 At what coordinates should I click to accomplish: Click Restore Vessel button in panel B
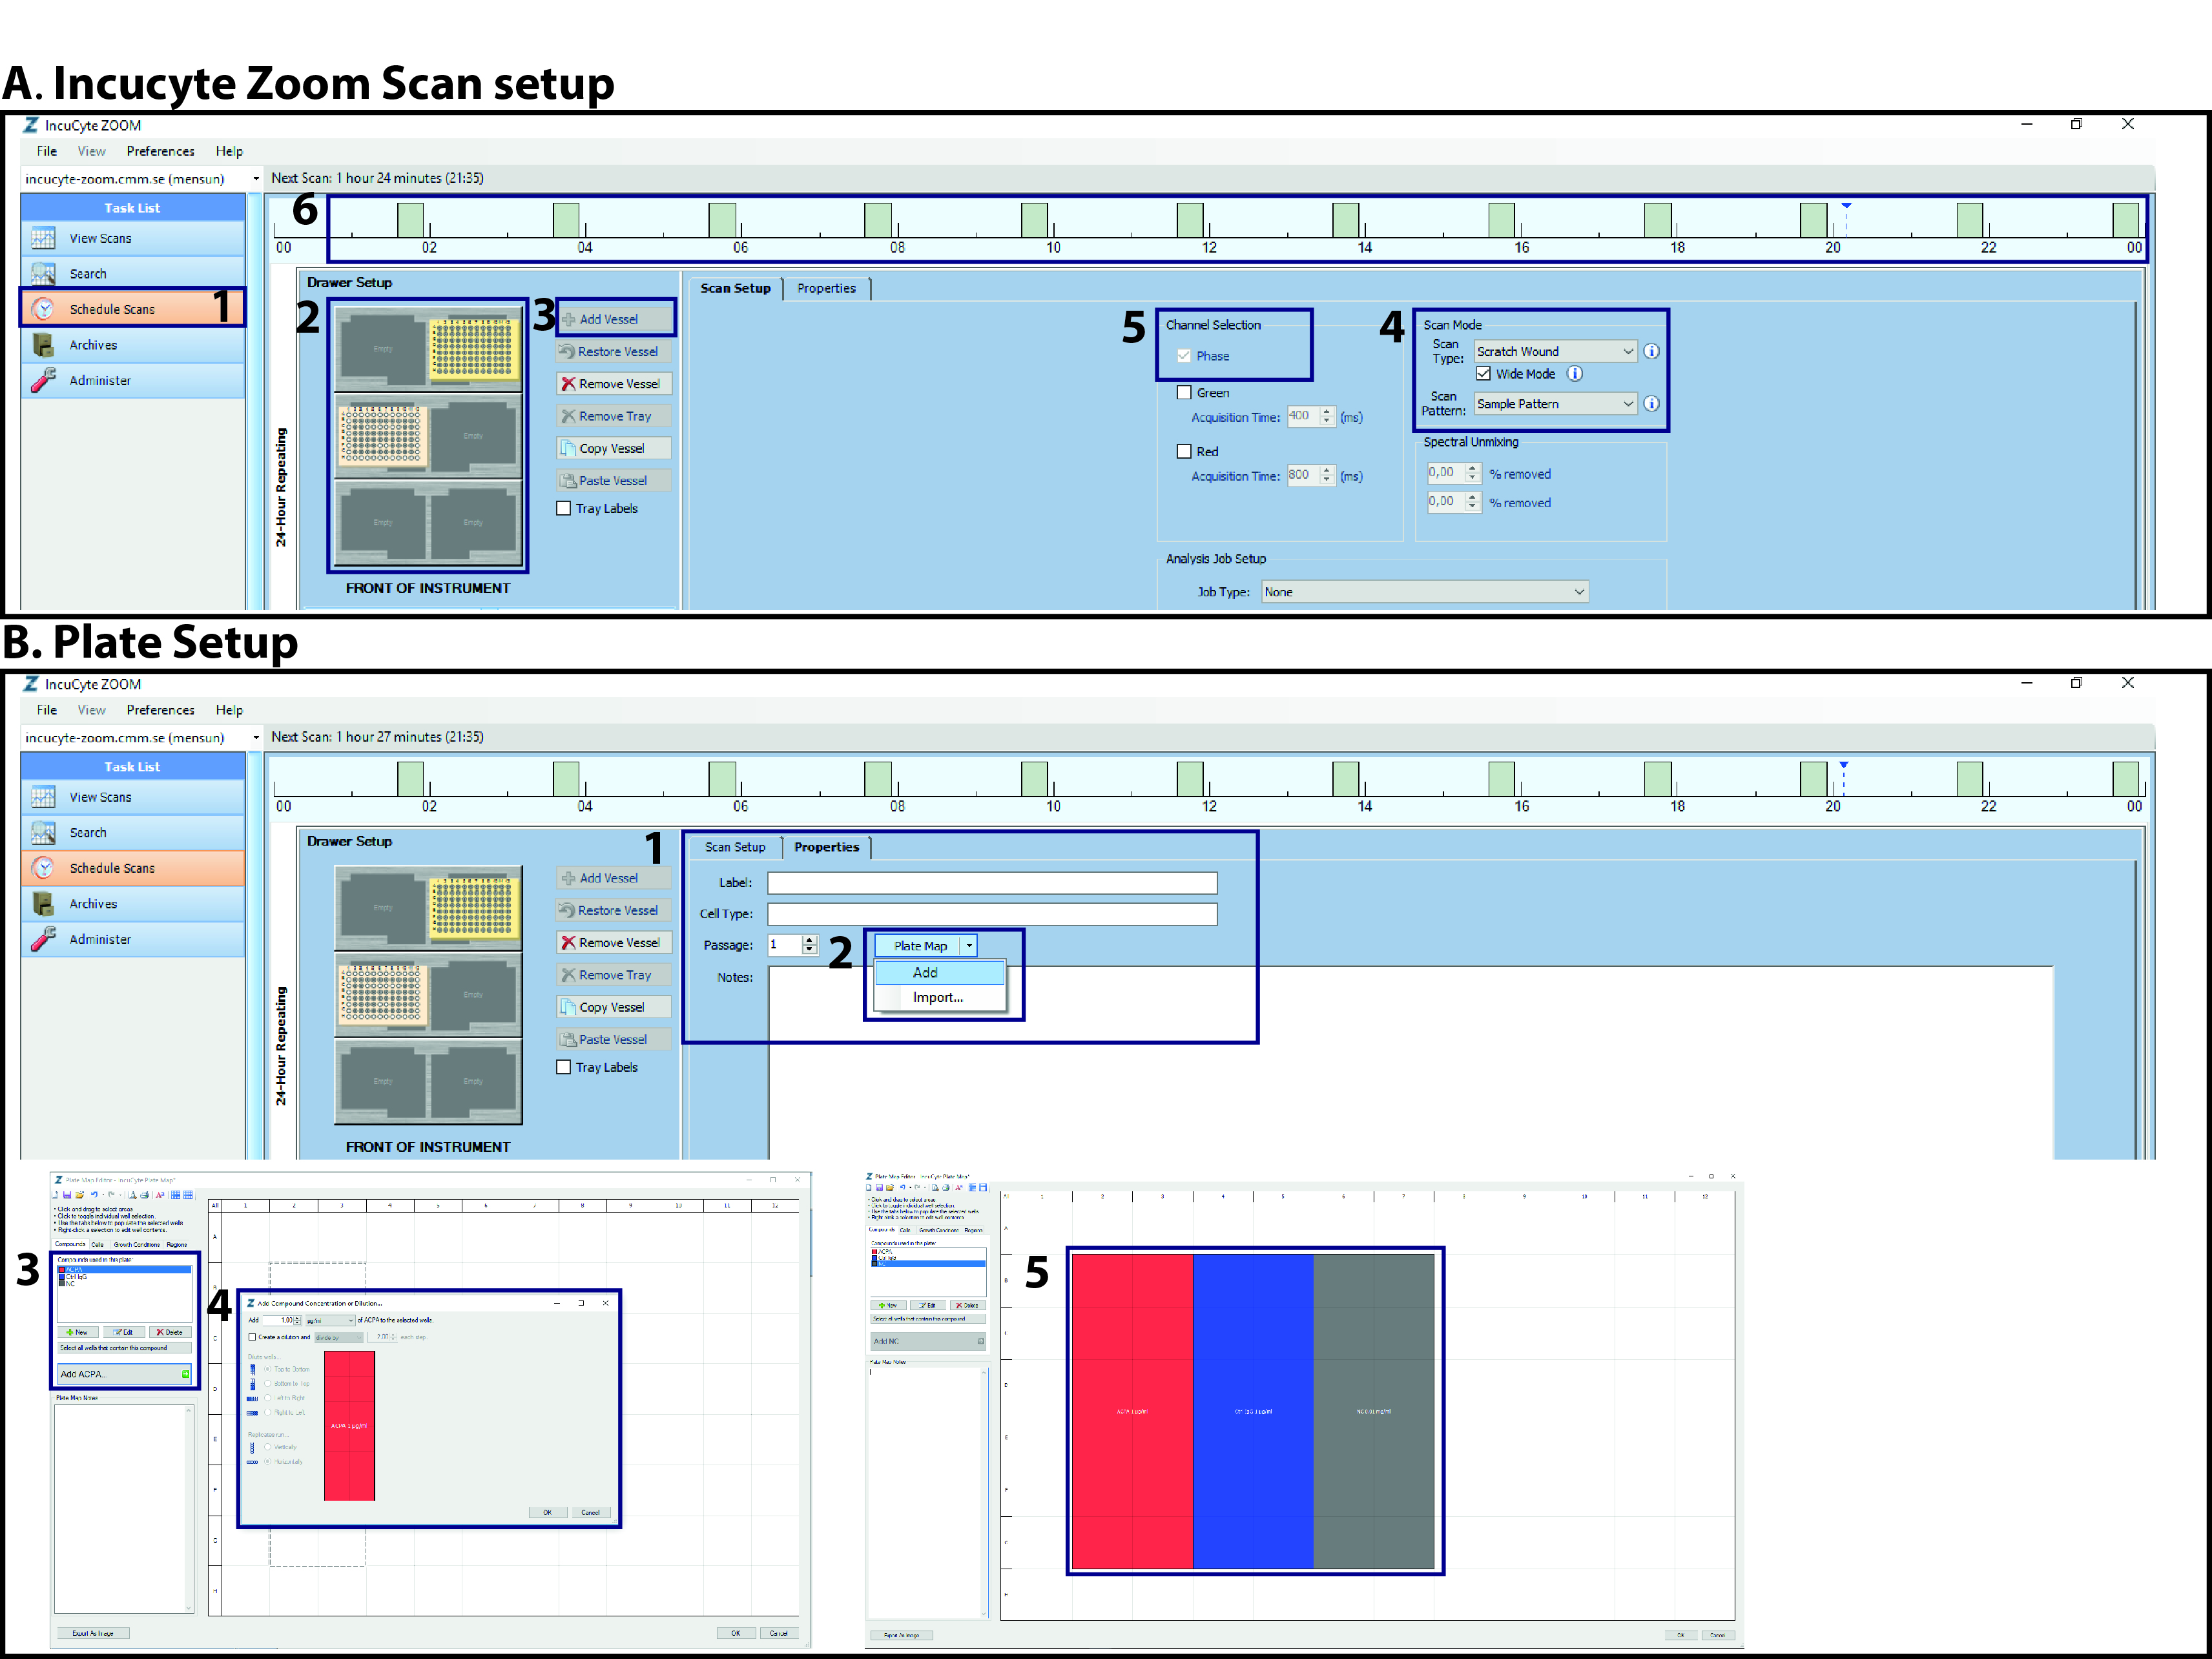tap(615, 910)
